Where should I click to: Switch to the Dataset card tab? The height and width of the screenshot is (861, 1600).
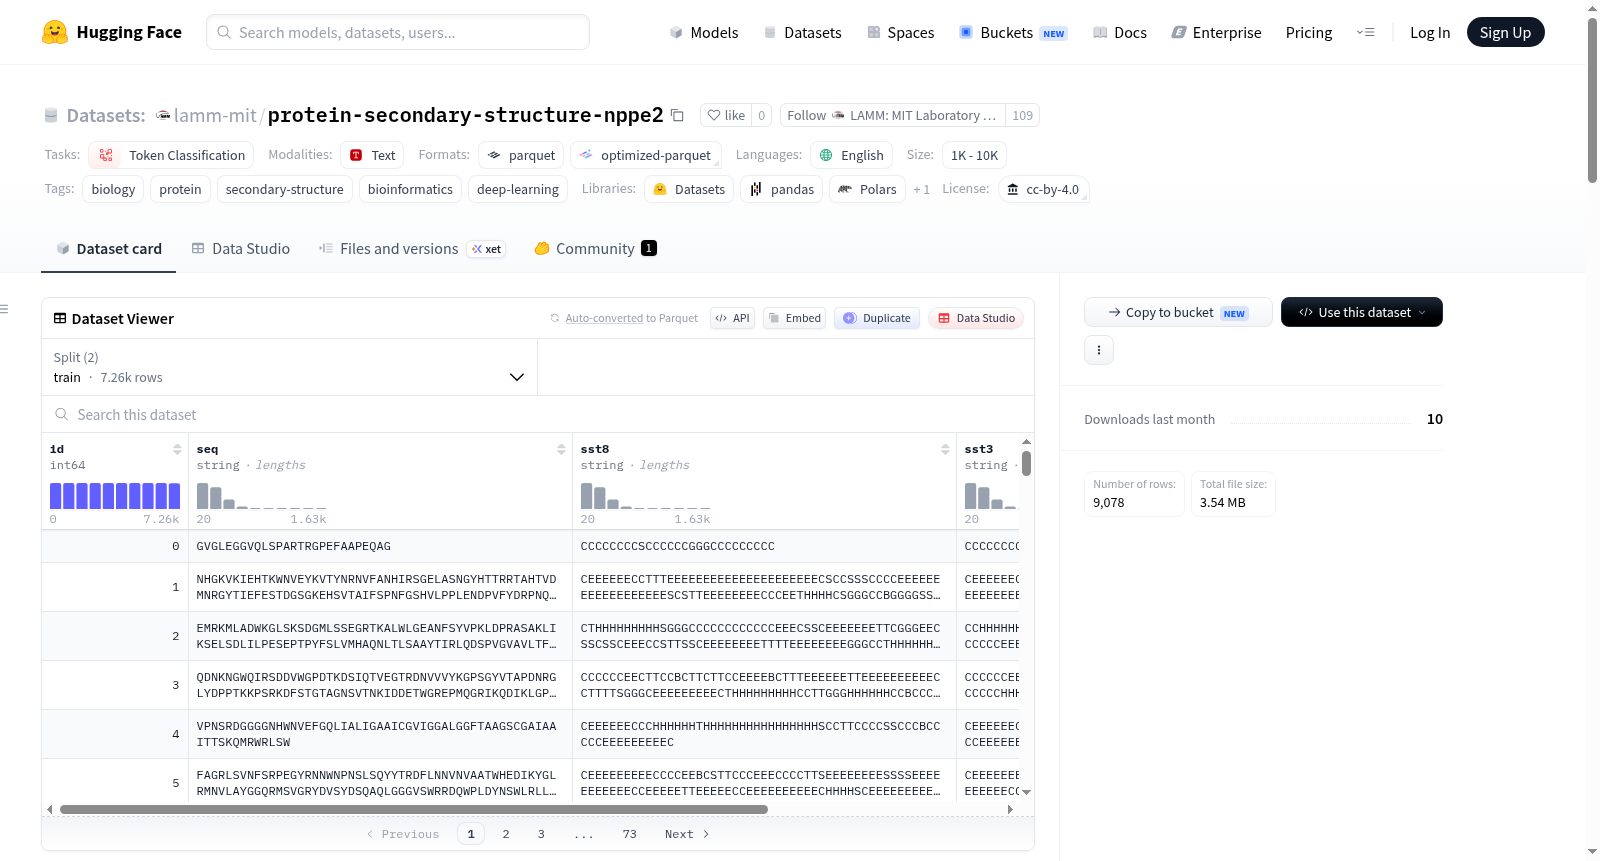(109, 249)
